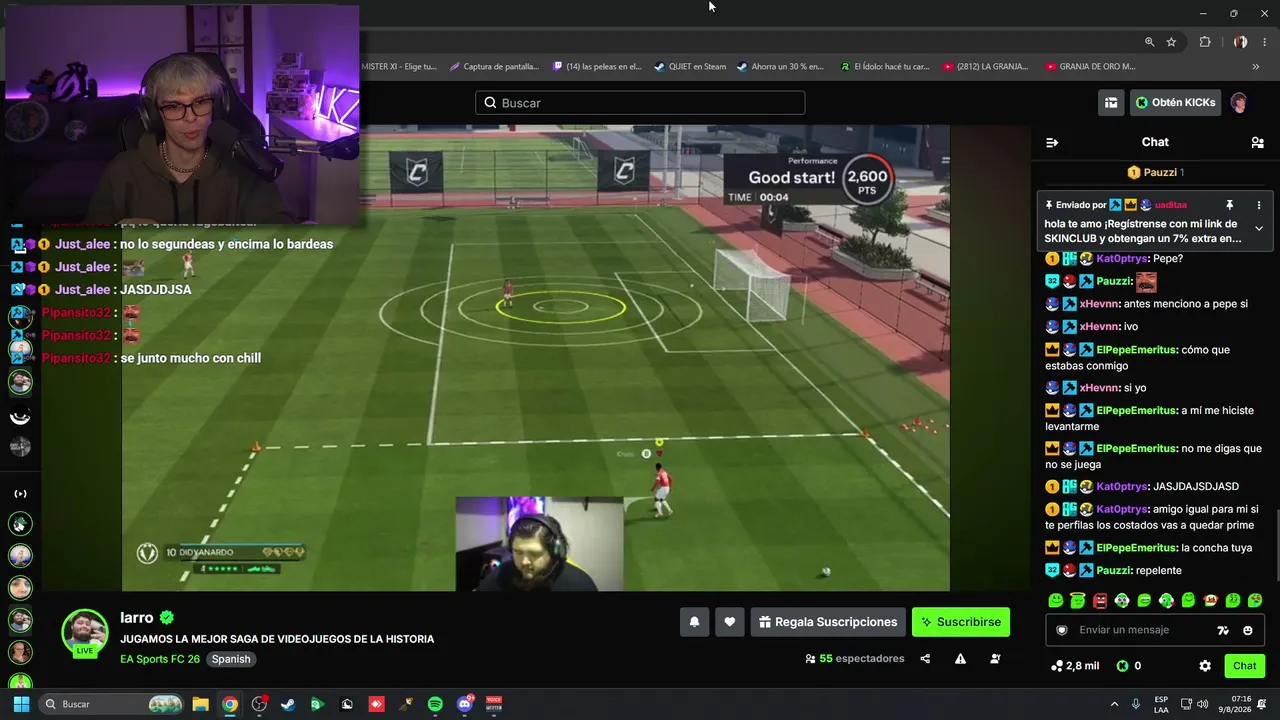The width and height of the screenshot is (1280, 720).
Task: Click the Spanish language tag
Action: pyautogui.click(x=231, y=659)
